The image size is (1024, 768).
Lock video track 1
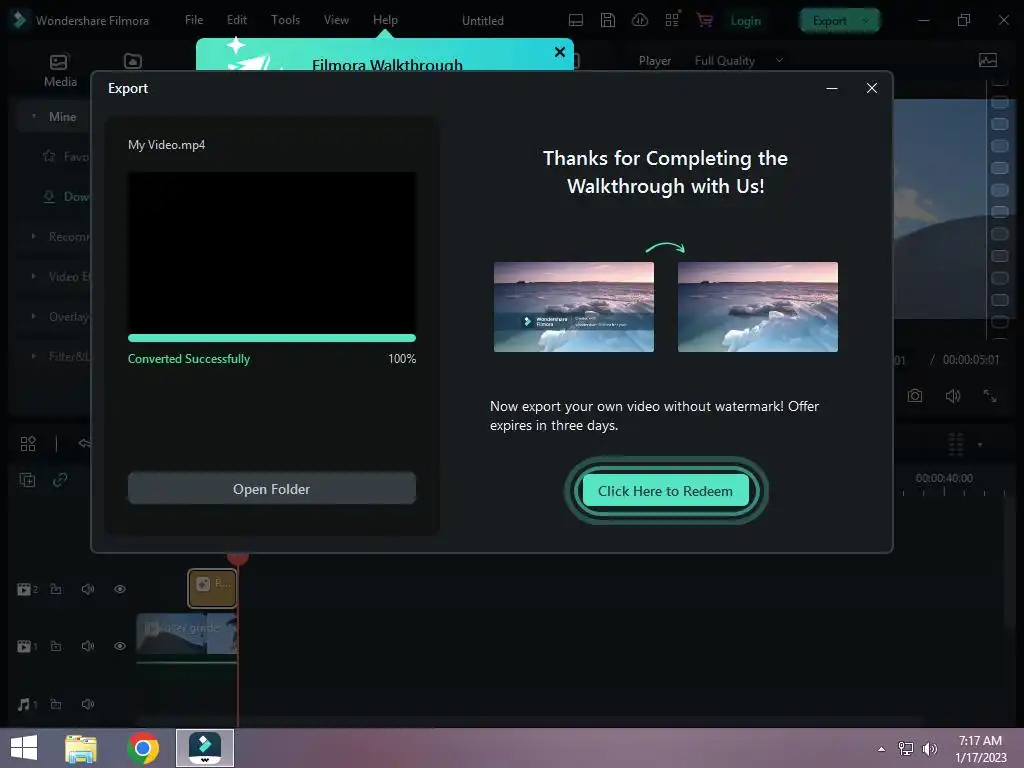(56, 646)
